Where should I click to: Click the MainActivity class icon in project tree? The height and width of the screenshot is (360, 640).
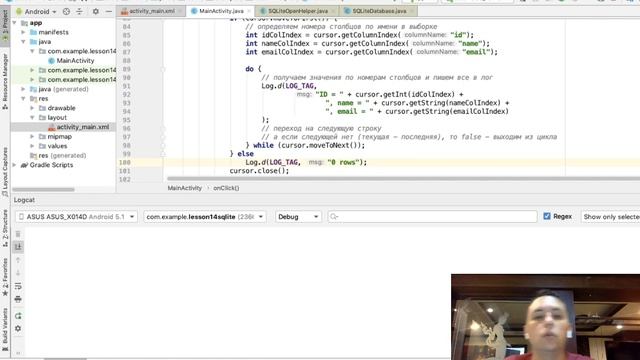[51, 60]
